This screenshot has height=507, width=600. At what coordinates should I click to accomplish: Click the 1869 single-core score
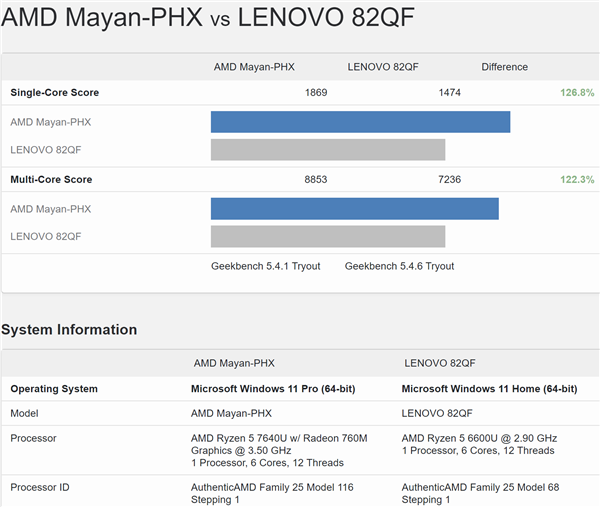click(316, 93)
